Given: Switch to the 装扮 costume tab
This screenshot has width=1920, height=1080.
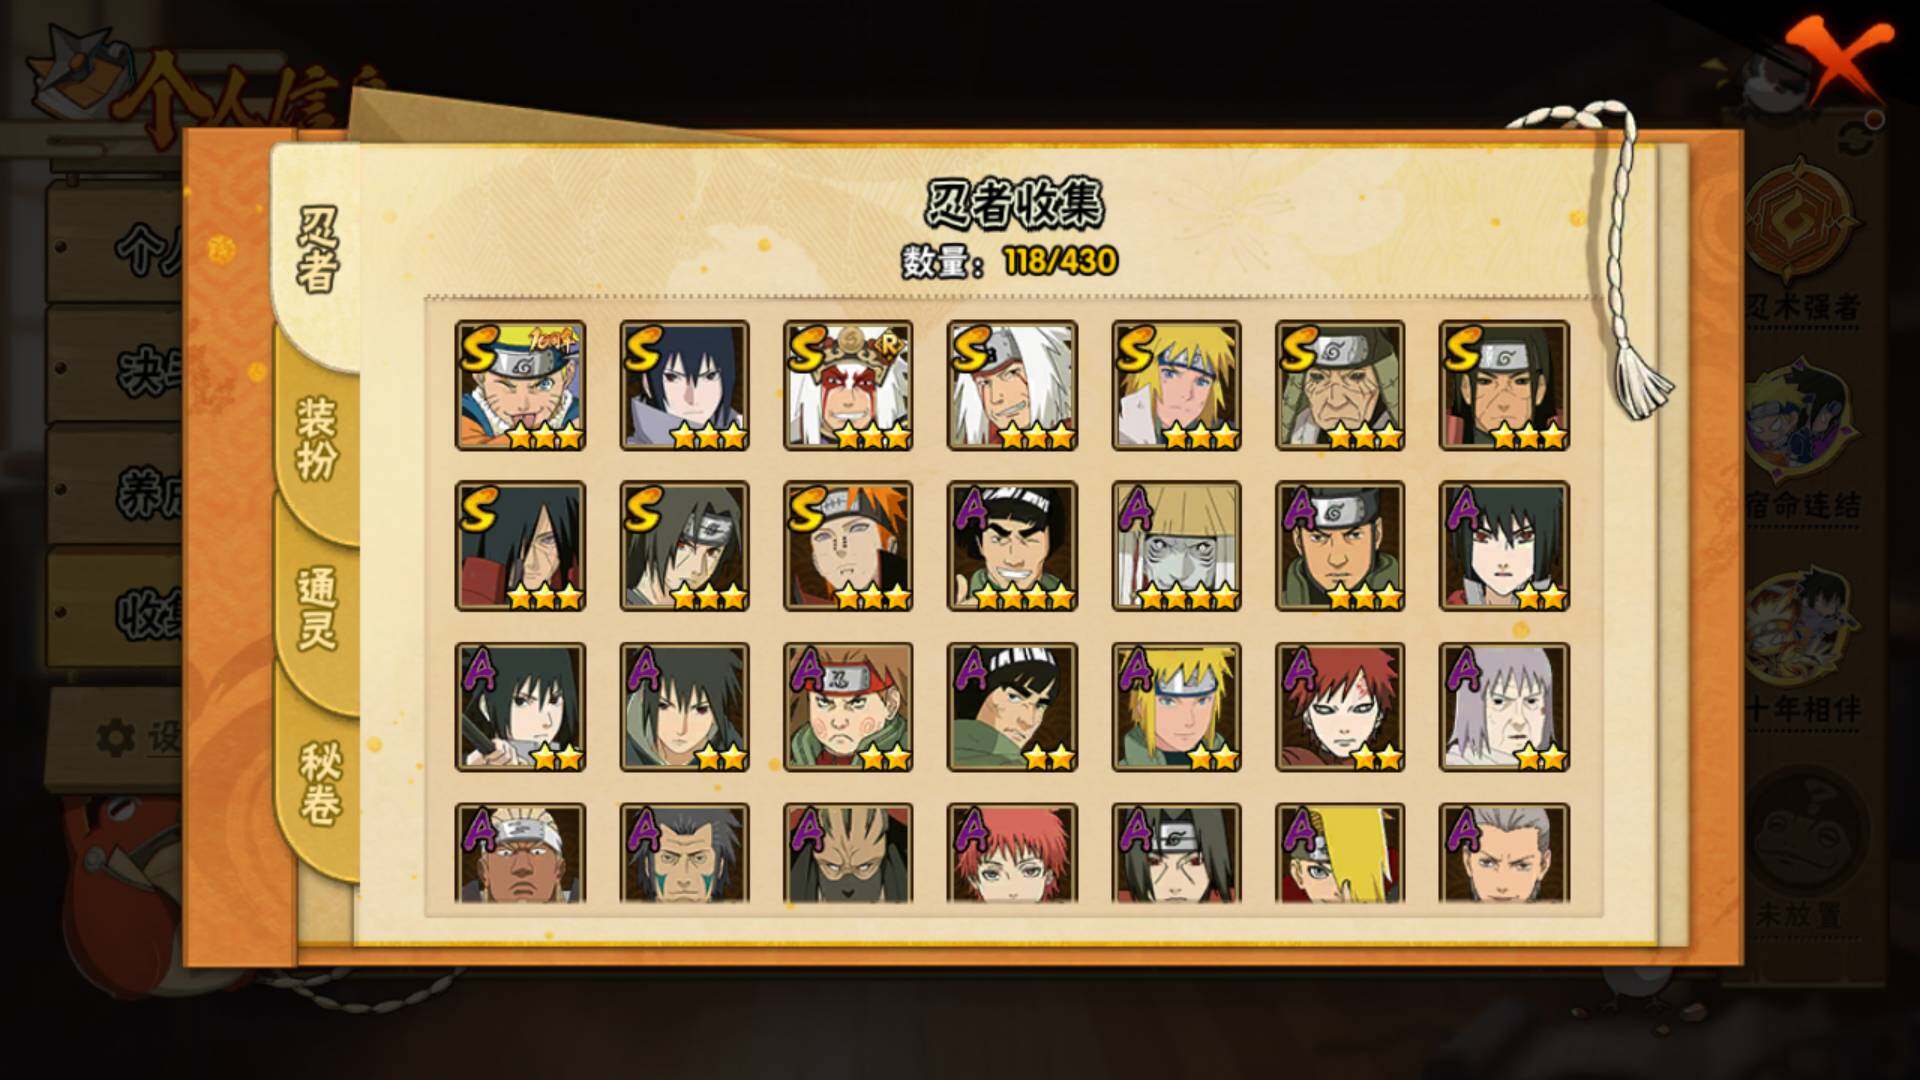Looking at the screenshot, I should [317, 438].
